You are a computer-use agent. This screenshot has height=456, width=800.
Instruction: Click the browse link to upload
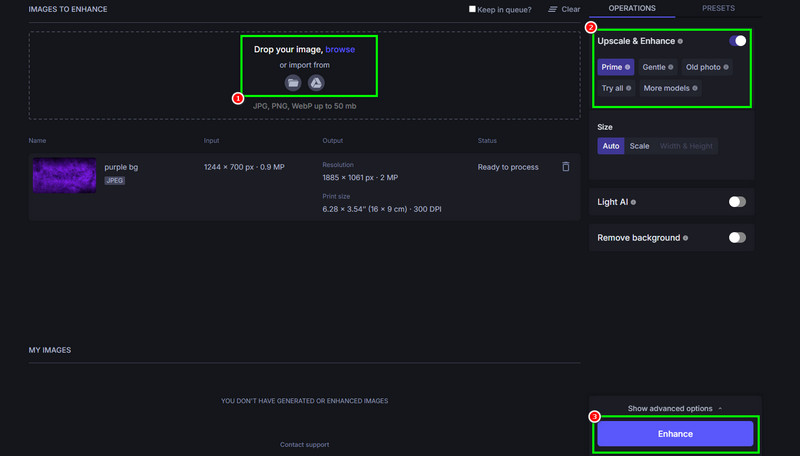tap(340, 49)
